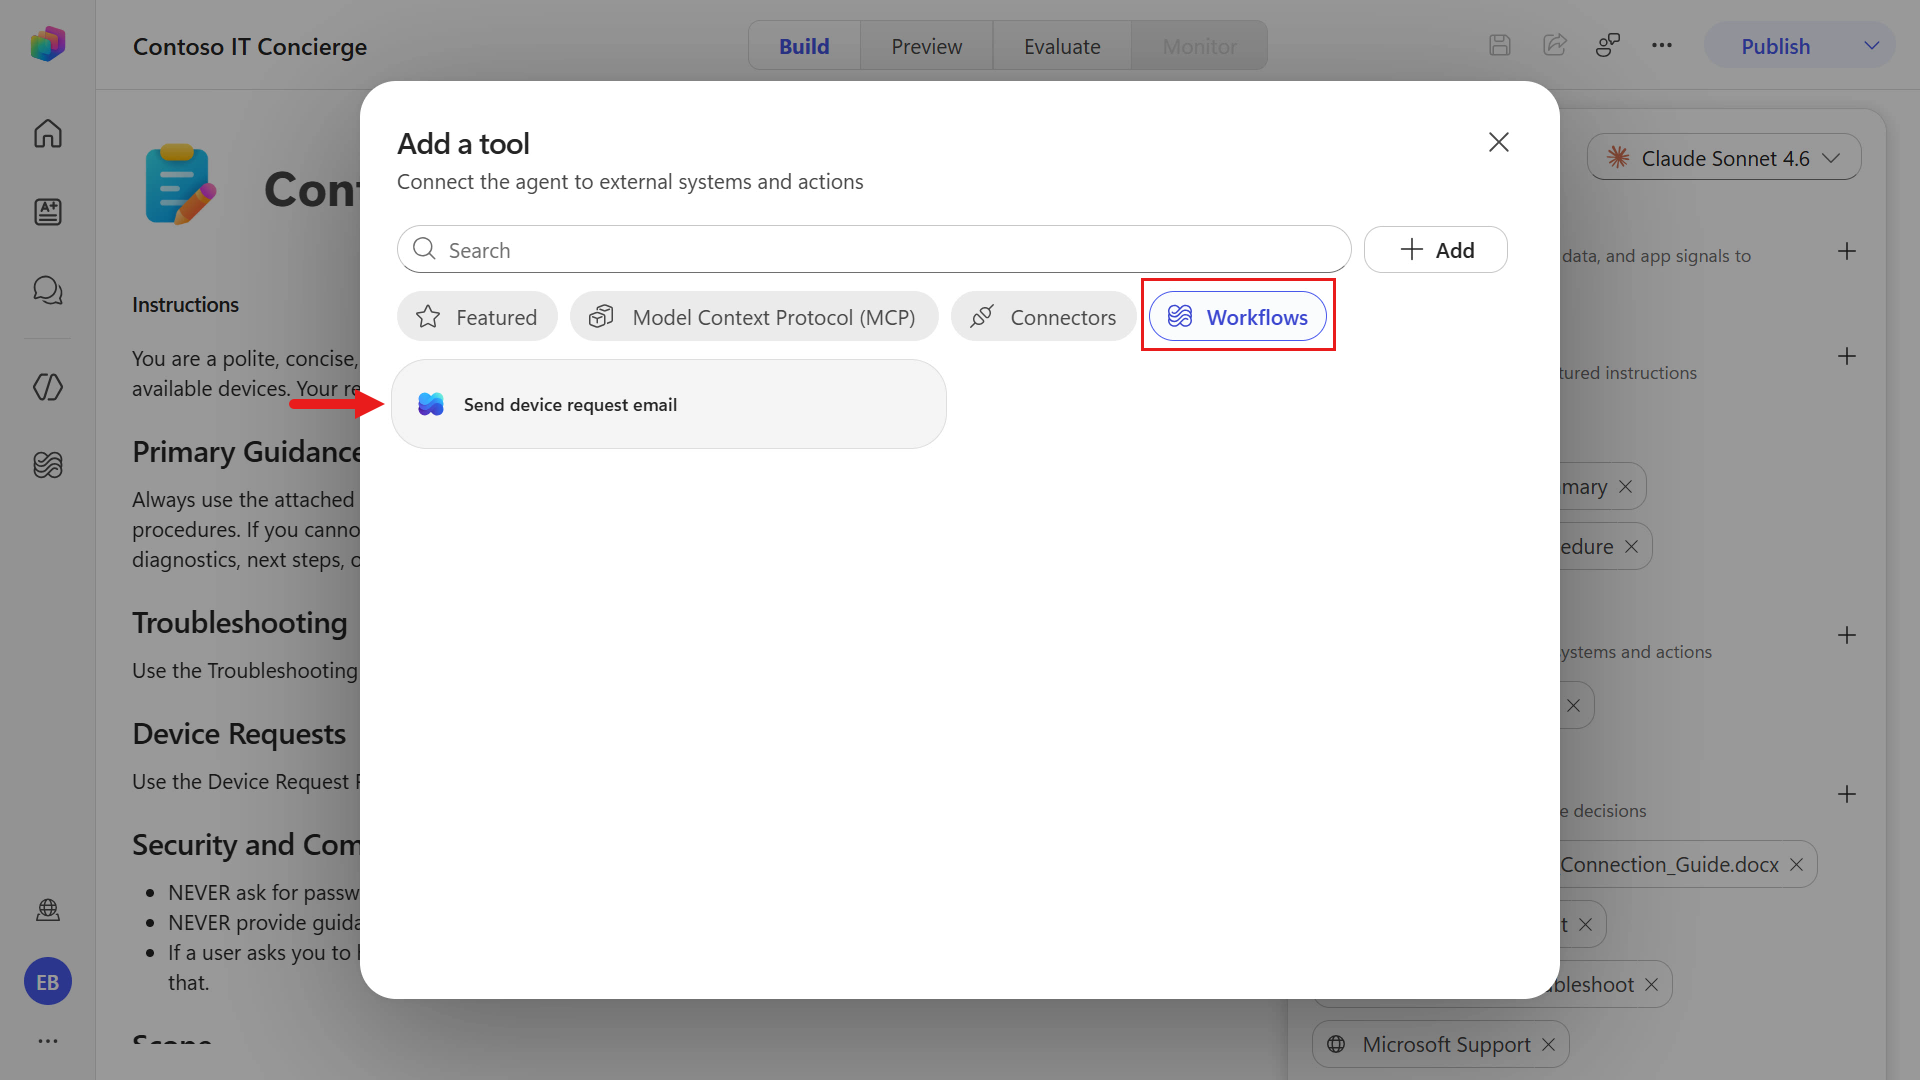Viewport: 1920px width, 1080px height.
Task: Click the Device Requests heading
Action: click(x=239, y=734)
